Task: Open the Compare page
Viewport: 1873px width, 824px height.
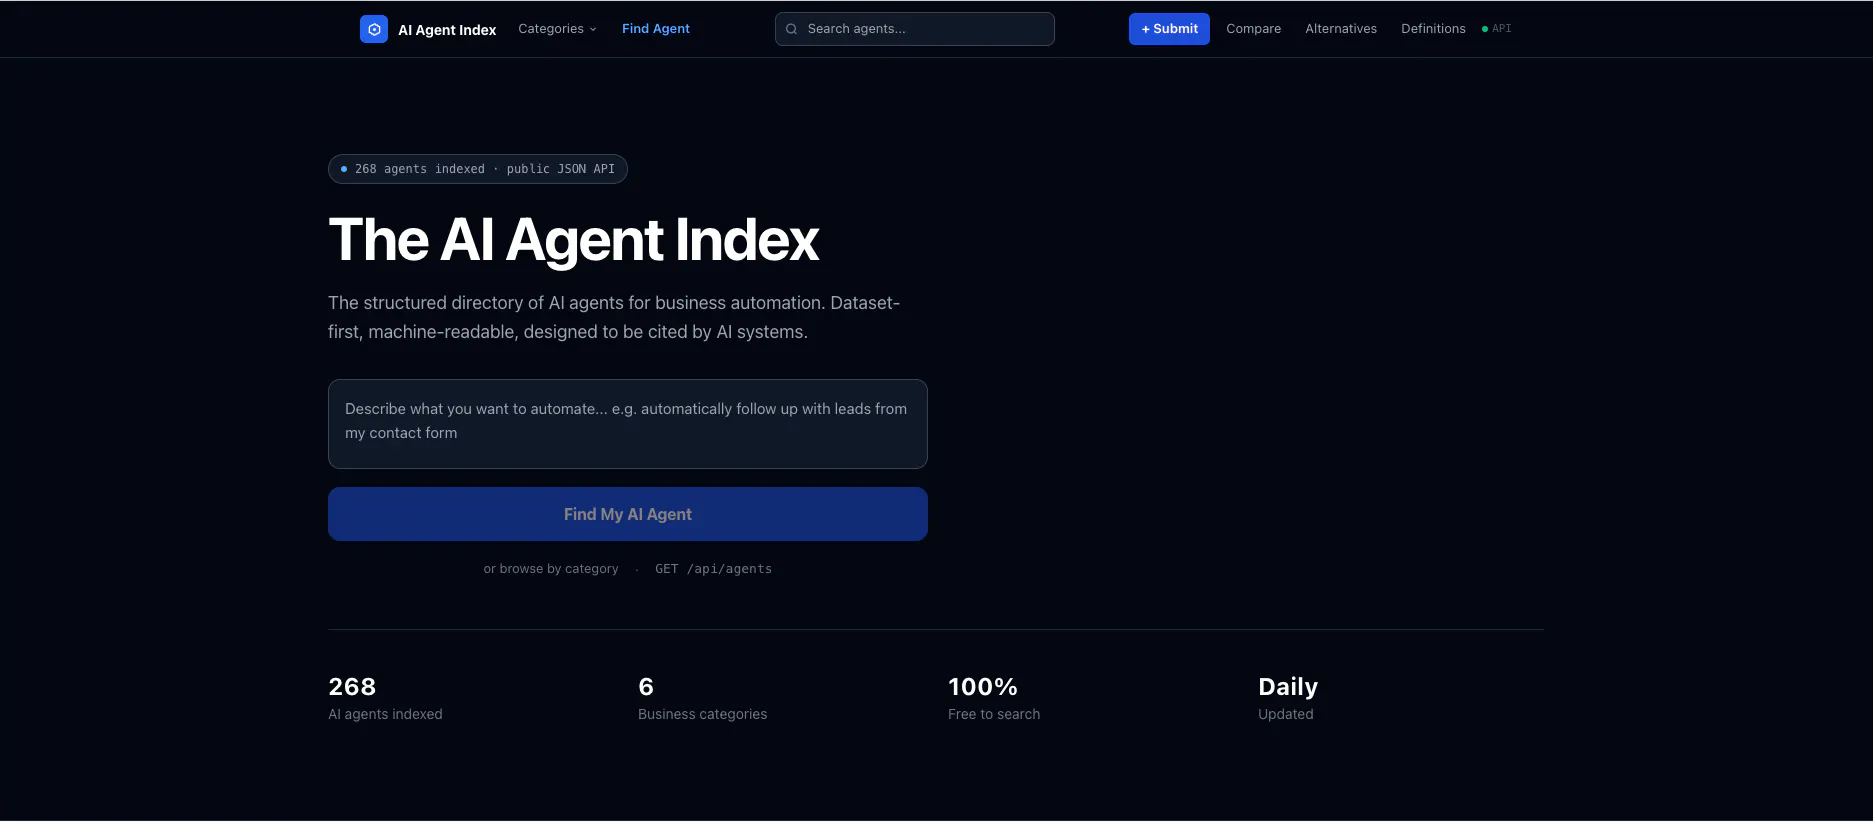Action: pyautogui.click(x=1254, y=29)
